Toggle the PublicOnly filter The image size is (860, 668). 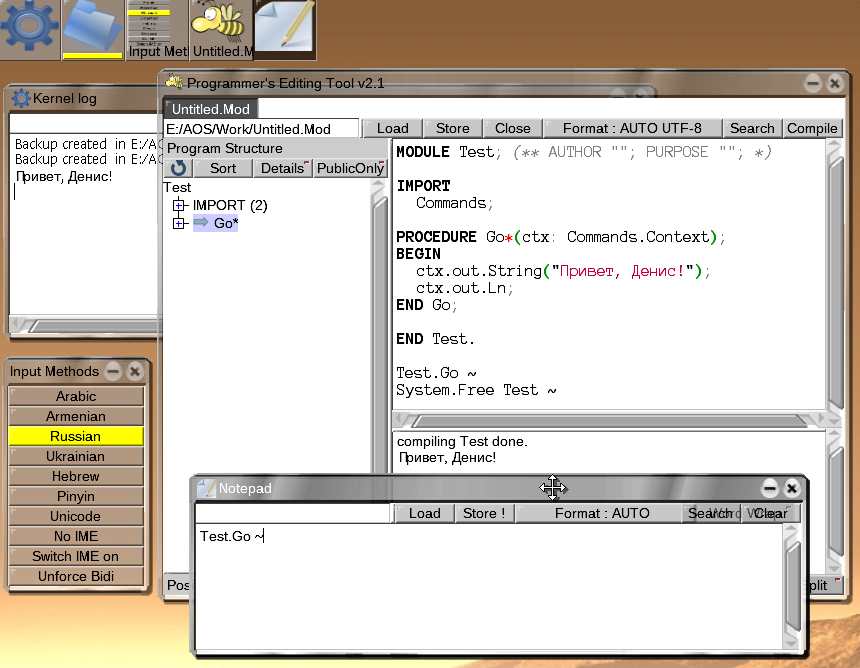tap(350, 168)
